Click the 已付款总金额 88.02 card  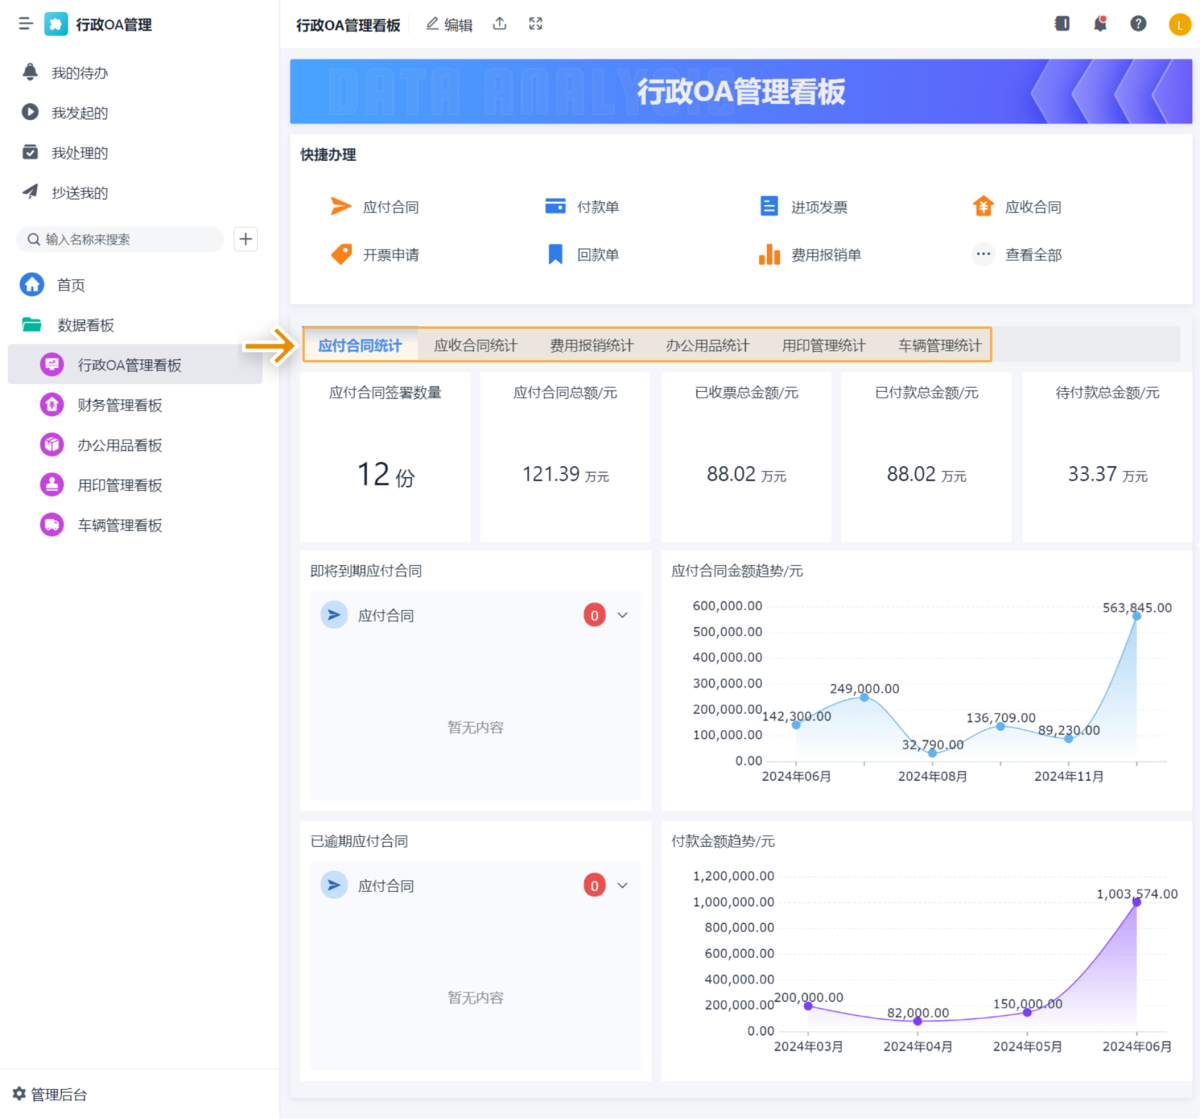(x=926, y=457)
